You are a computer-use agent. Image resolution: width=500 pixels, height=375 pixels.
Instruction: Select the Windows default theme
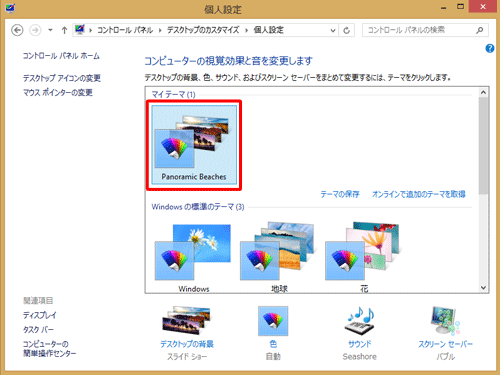click(193, 257)
